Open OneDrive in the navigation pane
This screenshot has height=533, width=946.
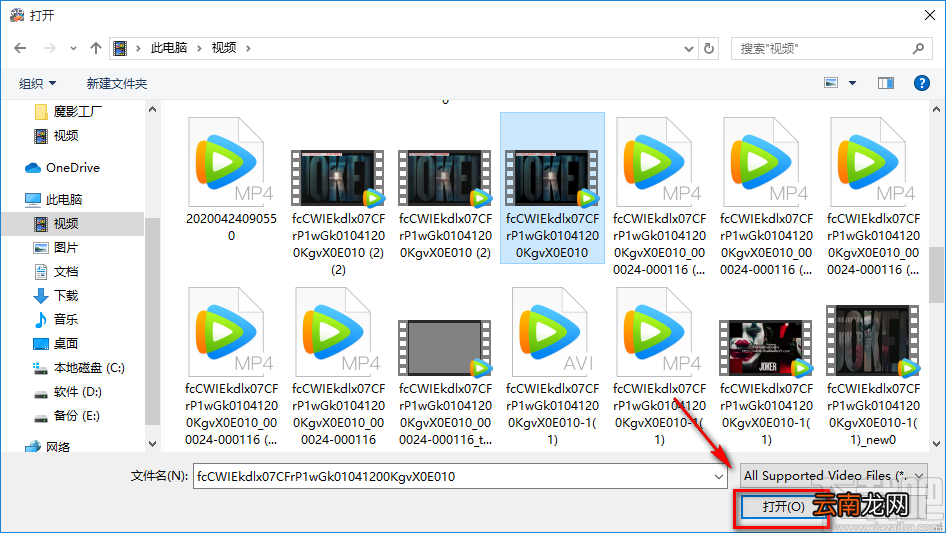coord(62,168)
